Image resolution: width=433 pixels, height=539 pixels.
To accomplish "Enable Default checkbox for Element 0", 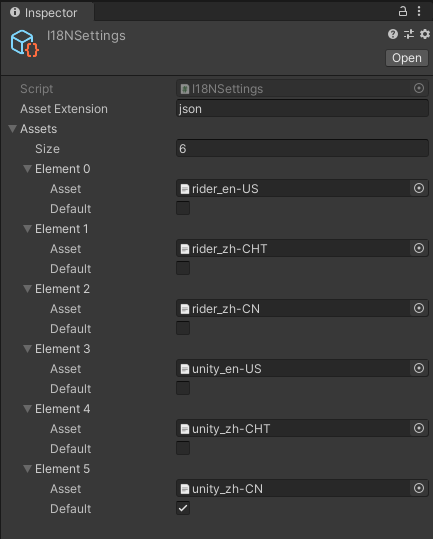I will pyautogui.click(x=183, y=208).
